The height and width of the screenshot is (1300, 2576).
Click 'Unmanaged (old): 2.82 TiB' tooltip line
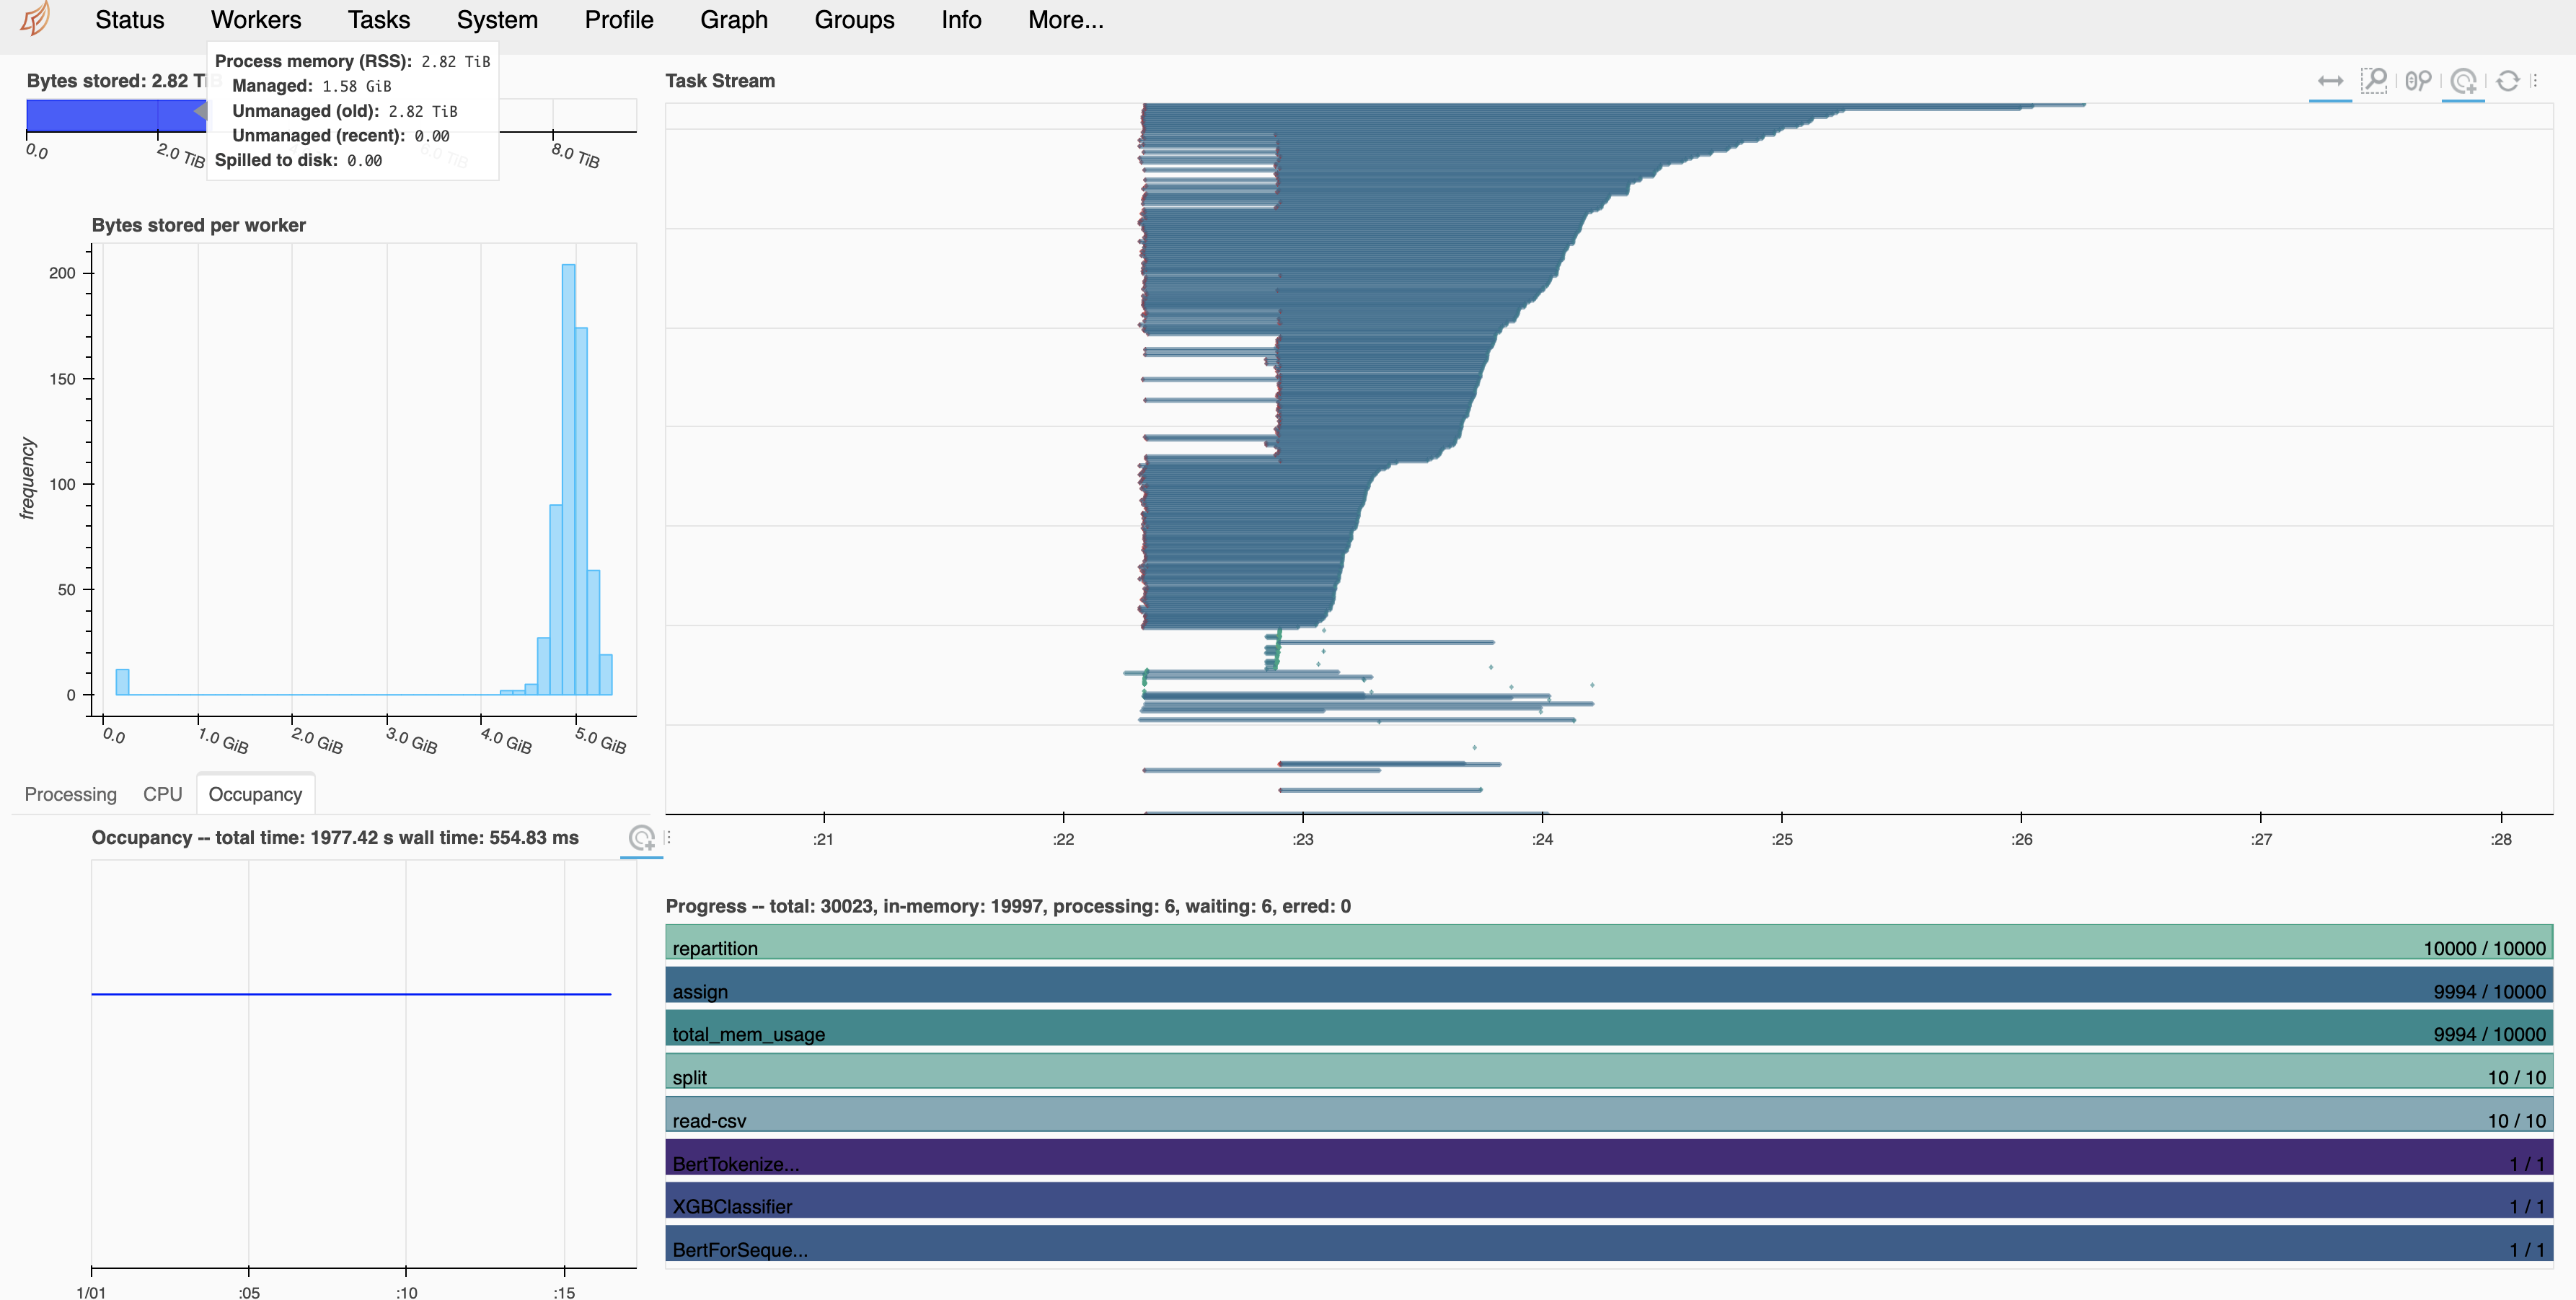coord(345,111)
